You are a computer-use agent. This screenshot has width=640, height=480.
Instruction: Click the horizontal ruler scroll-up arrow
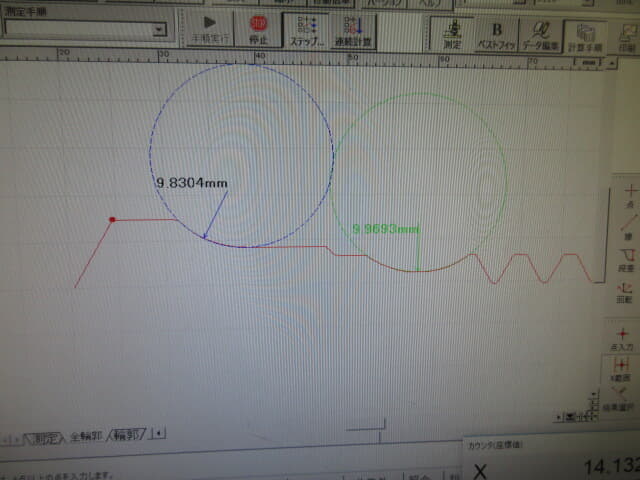coord(612,63)
